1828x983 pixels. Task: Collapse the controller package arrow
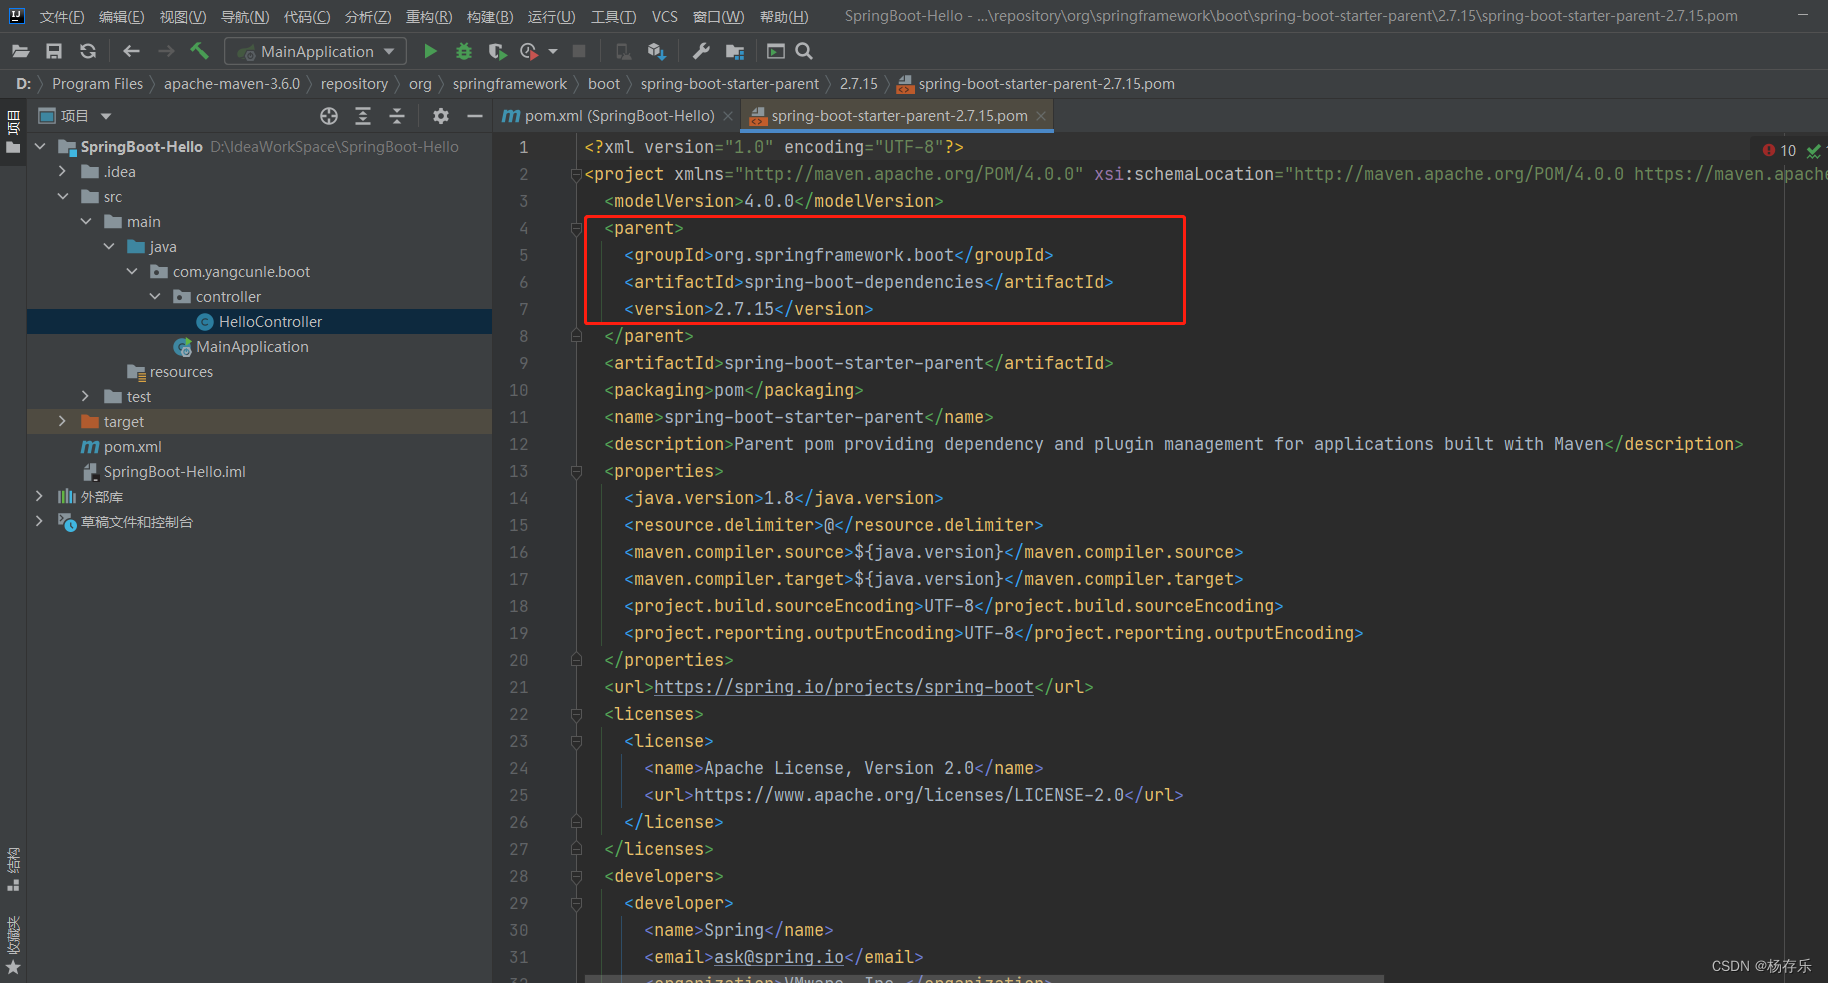(155, 296)
